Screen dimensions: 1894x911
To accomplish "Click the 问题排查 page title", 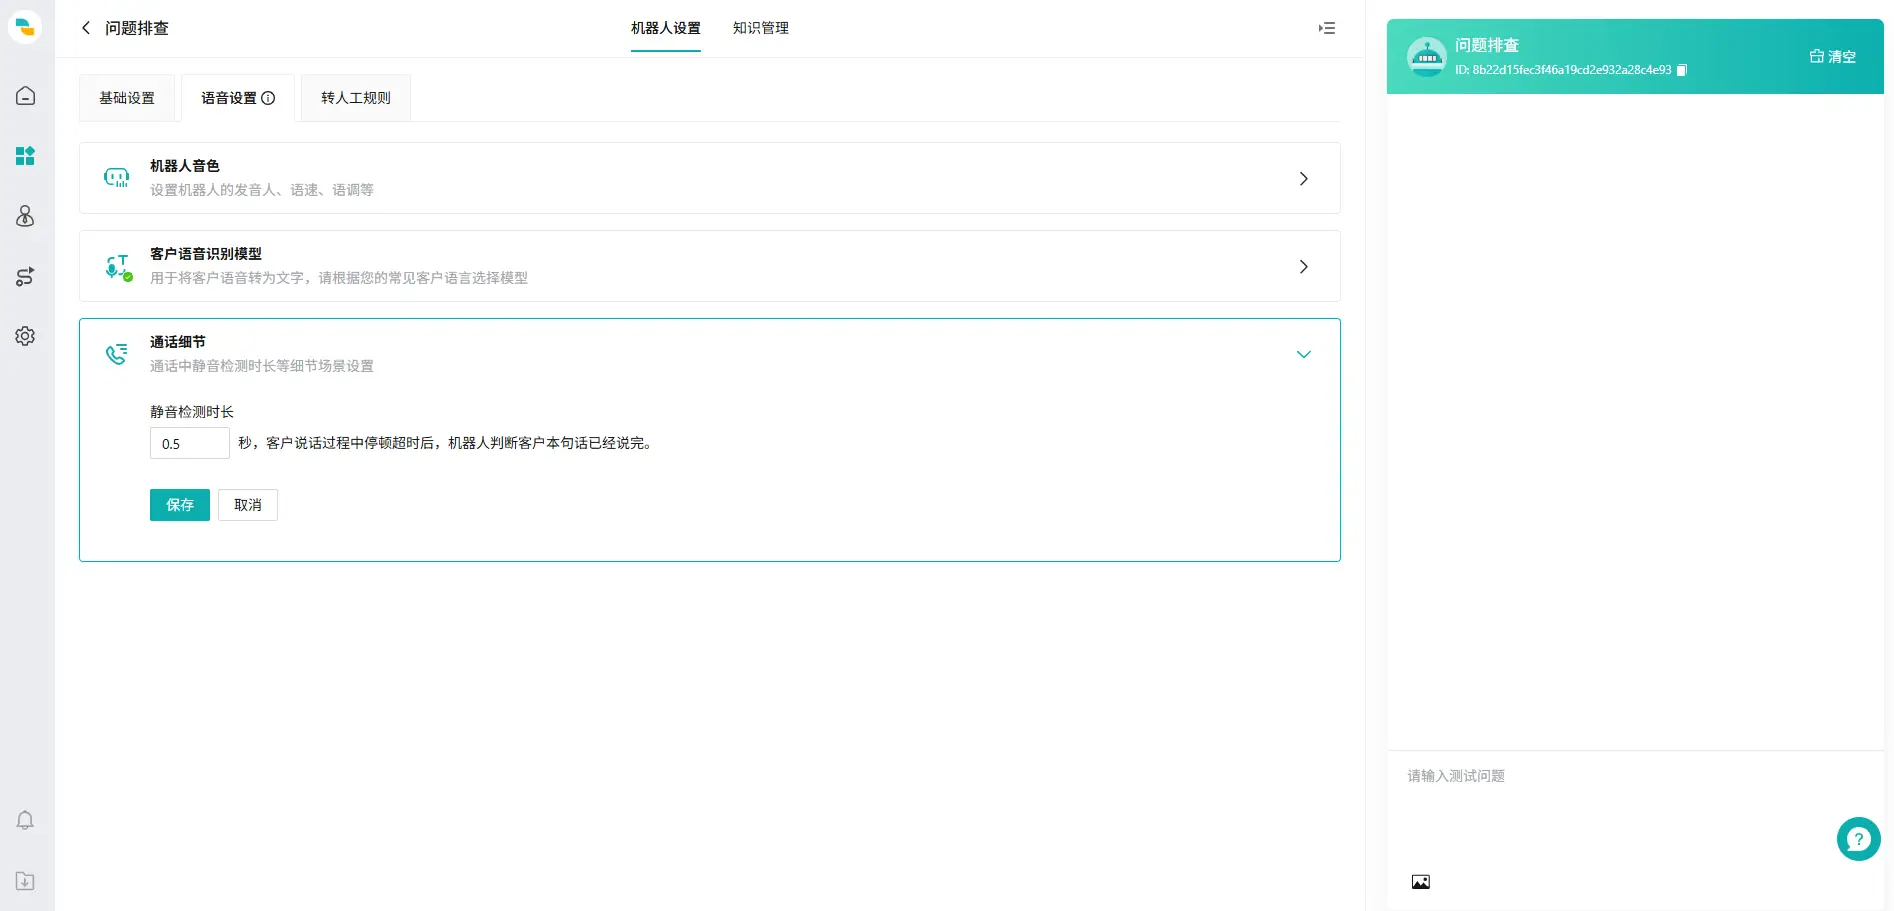I will click(x=137, y=28).
